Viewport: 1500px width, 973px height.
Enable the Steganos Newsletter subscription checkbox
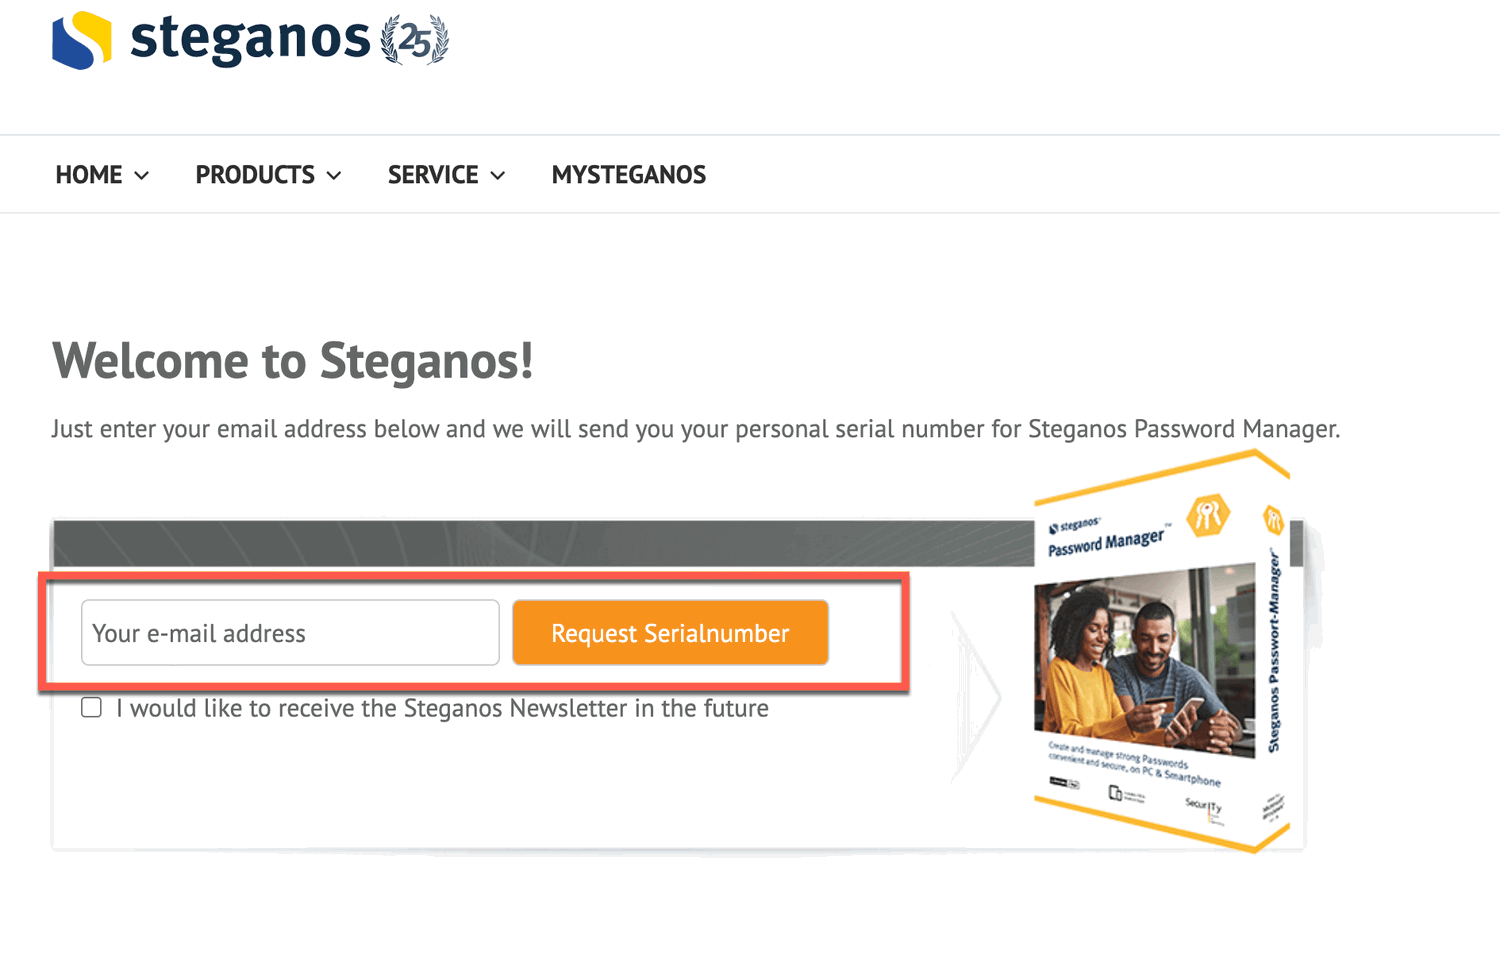(x=91, y=707)
